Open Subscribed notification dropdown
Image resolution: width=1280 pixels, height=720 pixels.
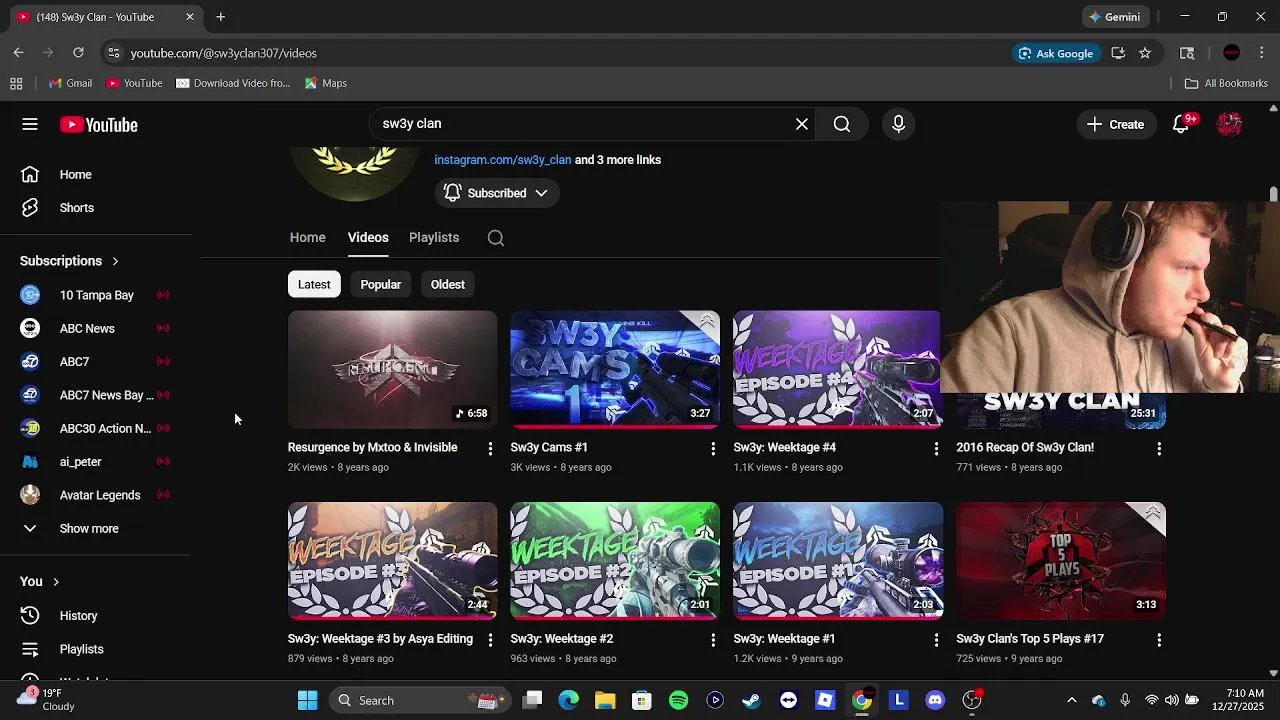pyautogui.click(x=496, y=193)
